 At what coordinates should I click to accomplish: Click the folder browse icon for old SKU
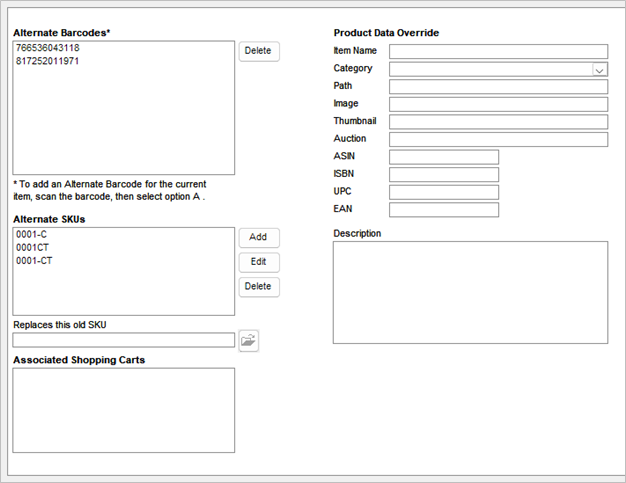tap(249, 341)
